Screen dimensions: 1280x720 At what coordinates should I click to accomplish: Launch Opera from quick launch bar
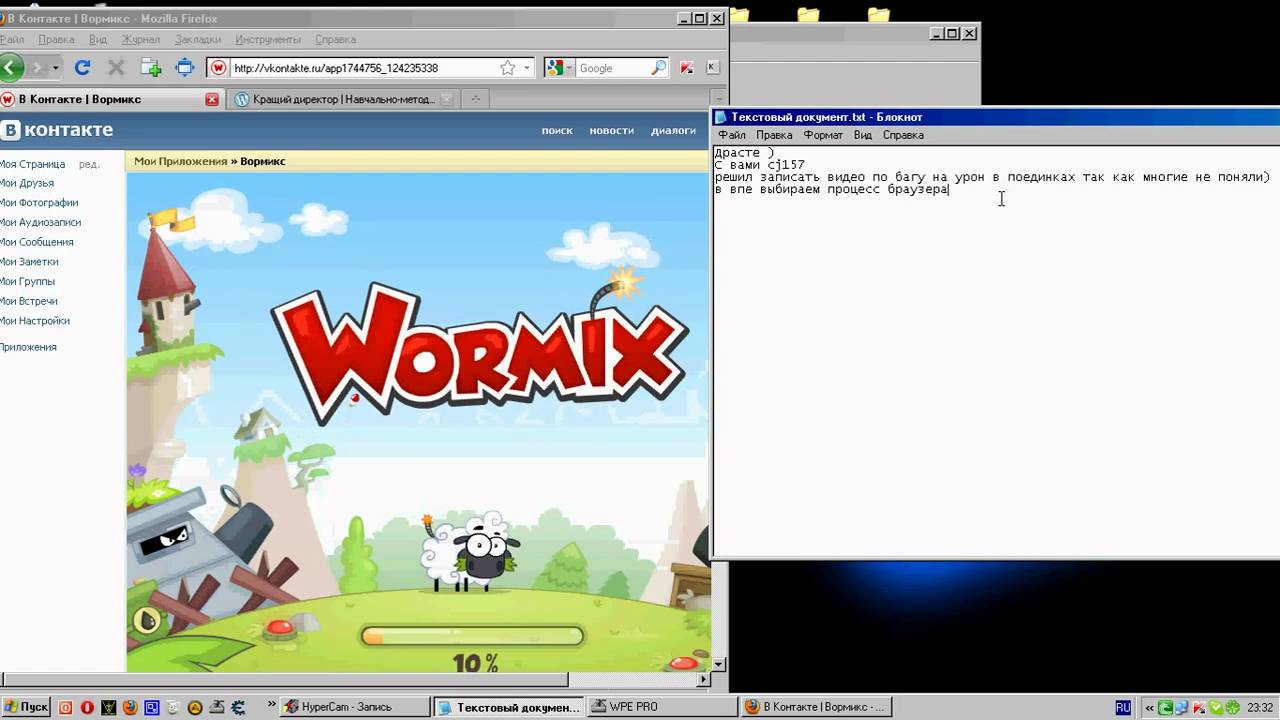click(87, 707)
